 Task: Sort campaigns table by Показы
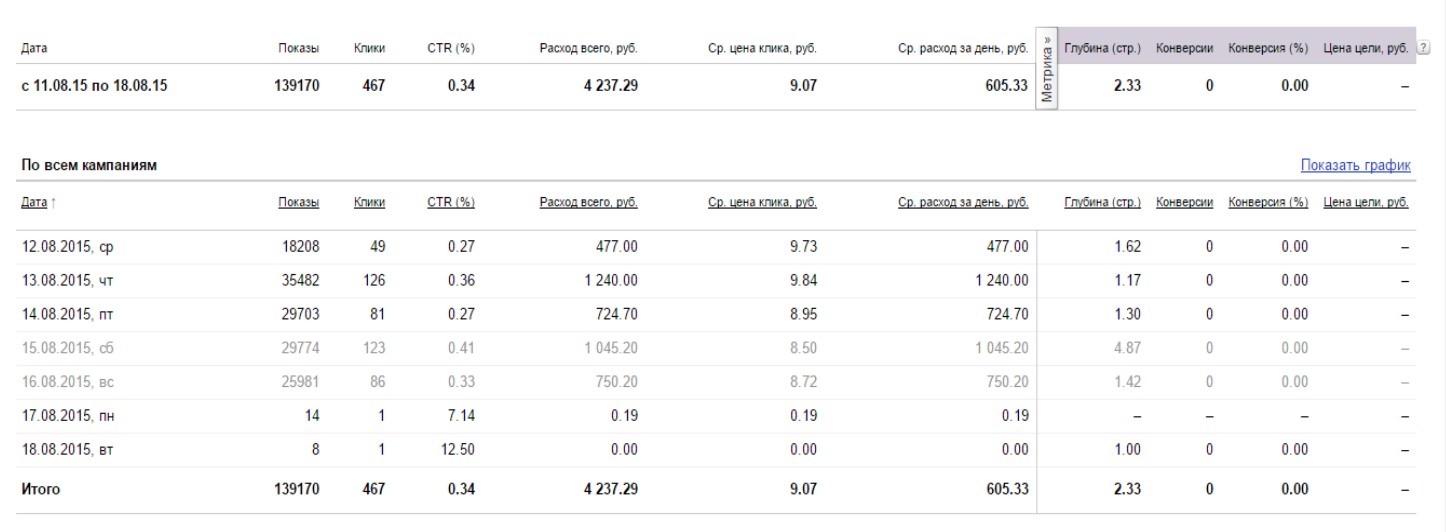(298, 203)
